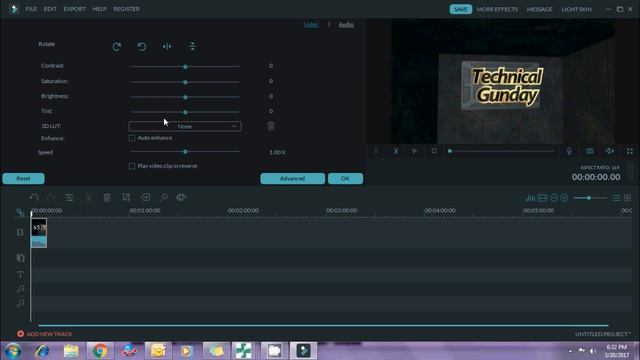The image size is (640, 360).
Task: Toggle the timeline link/snap icon
Action: click(20, 213)
